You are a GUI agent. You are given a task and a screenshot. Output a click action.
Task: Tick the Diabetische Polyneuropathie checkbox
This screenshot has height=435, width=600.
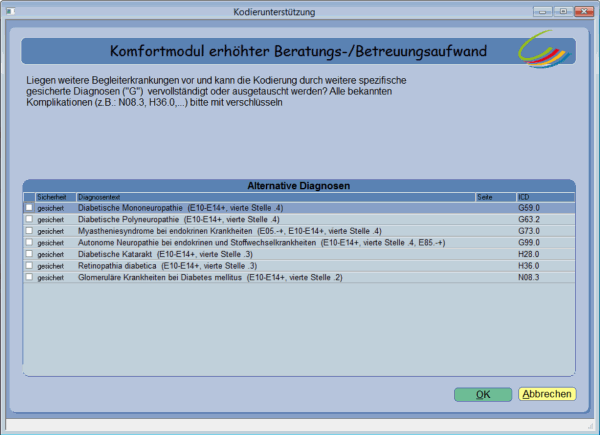point(29,219)
